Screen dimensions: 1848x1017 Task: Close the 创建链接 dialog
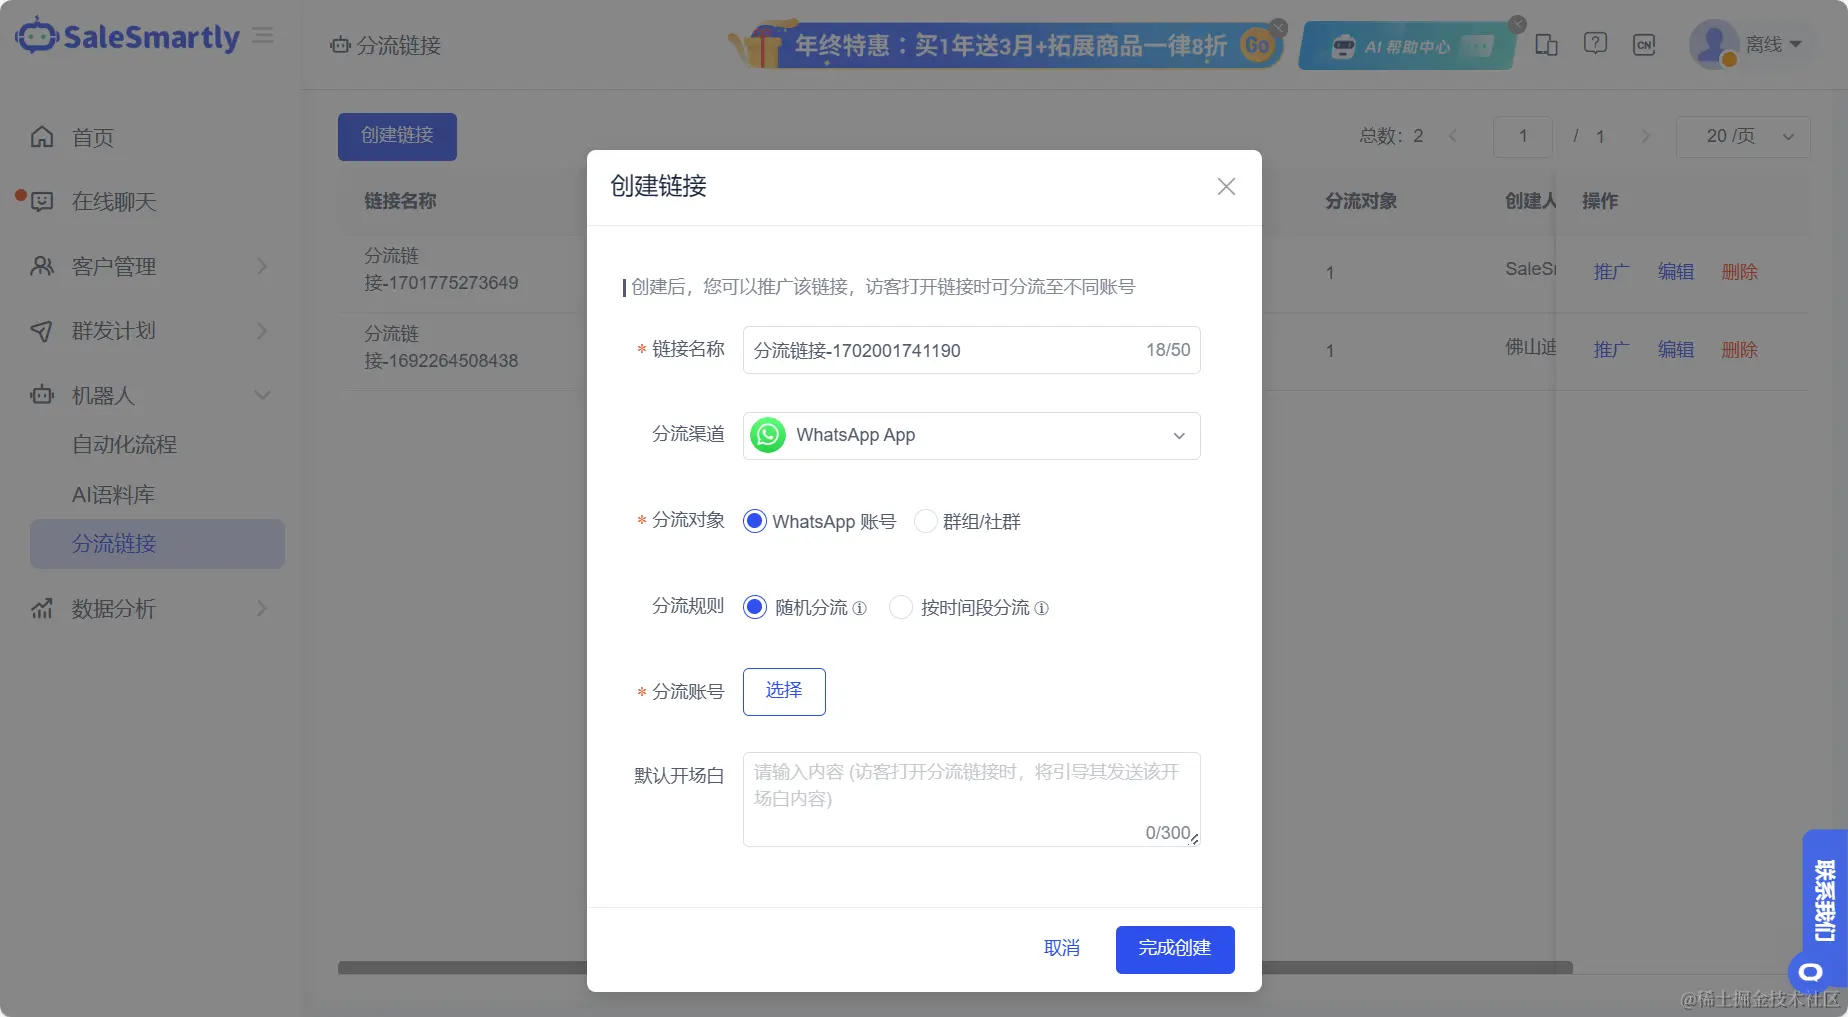point(1226,187)
